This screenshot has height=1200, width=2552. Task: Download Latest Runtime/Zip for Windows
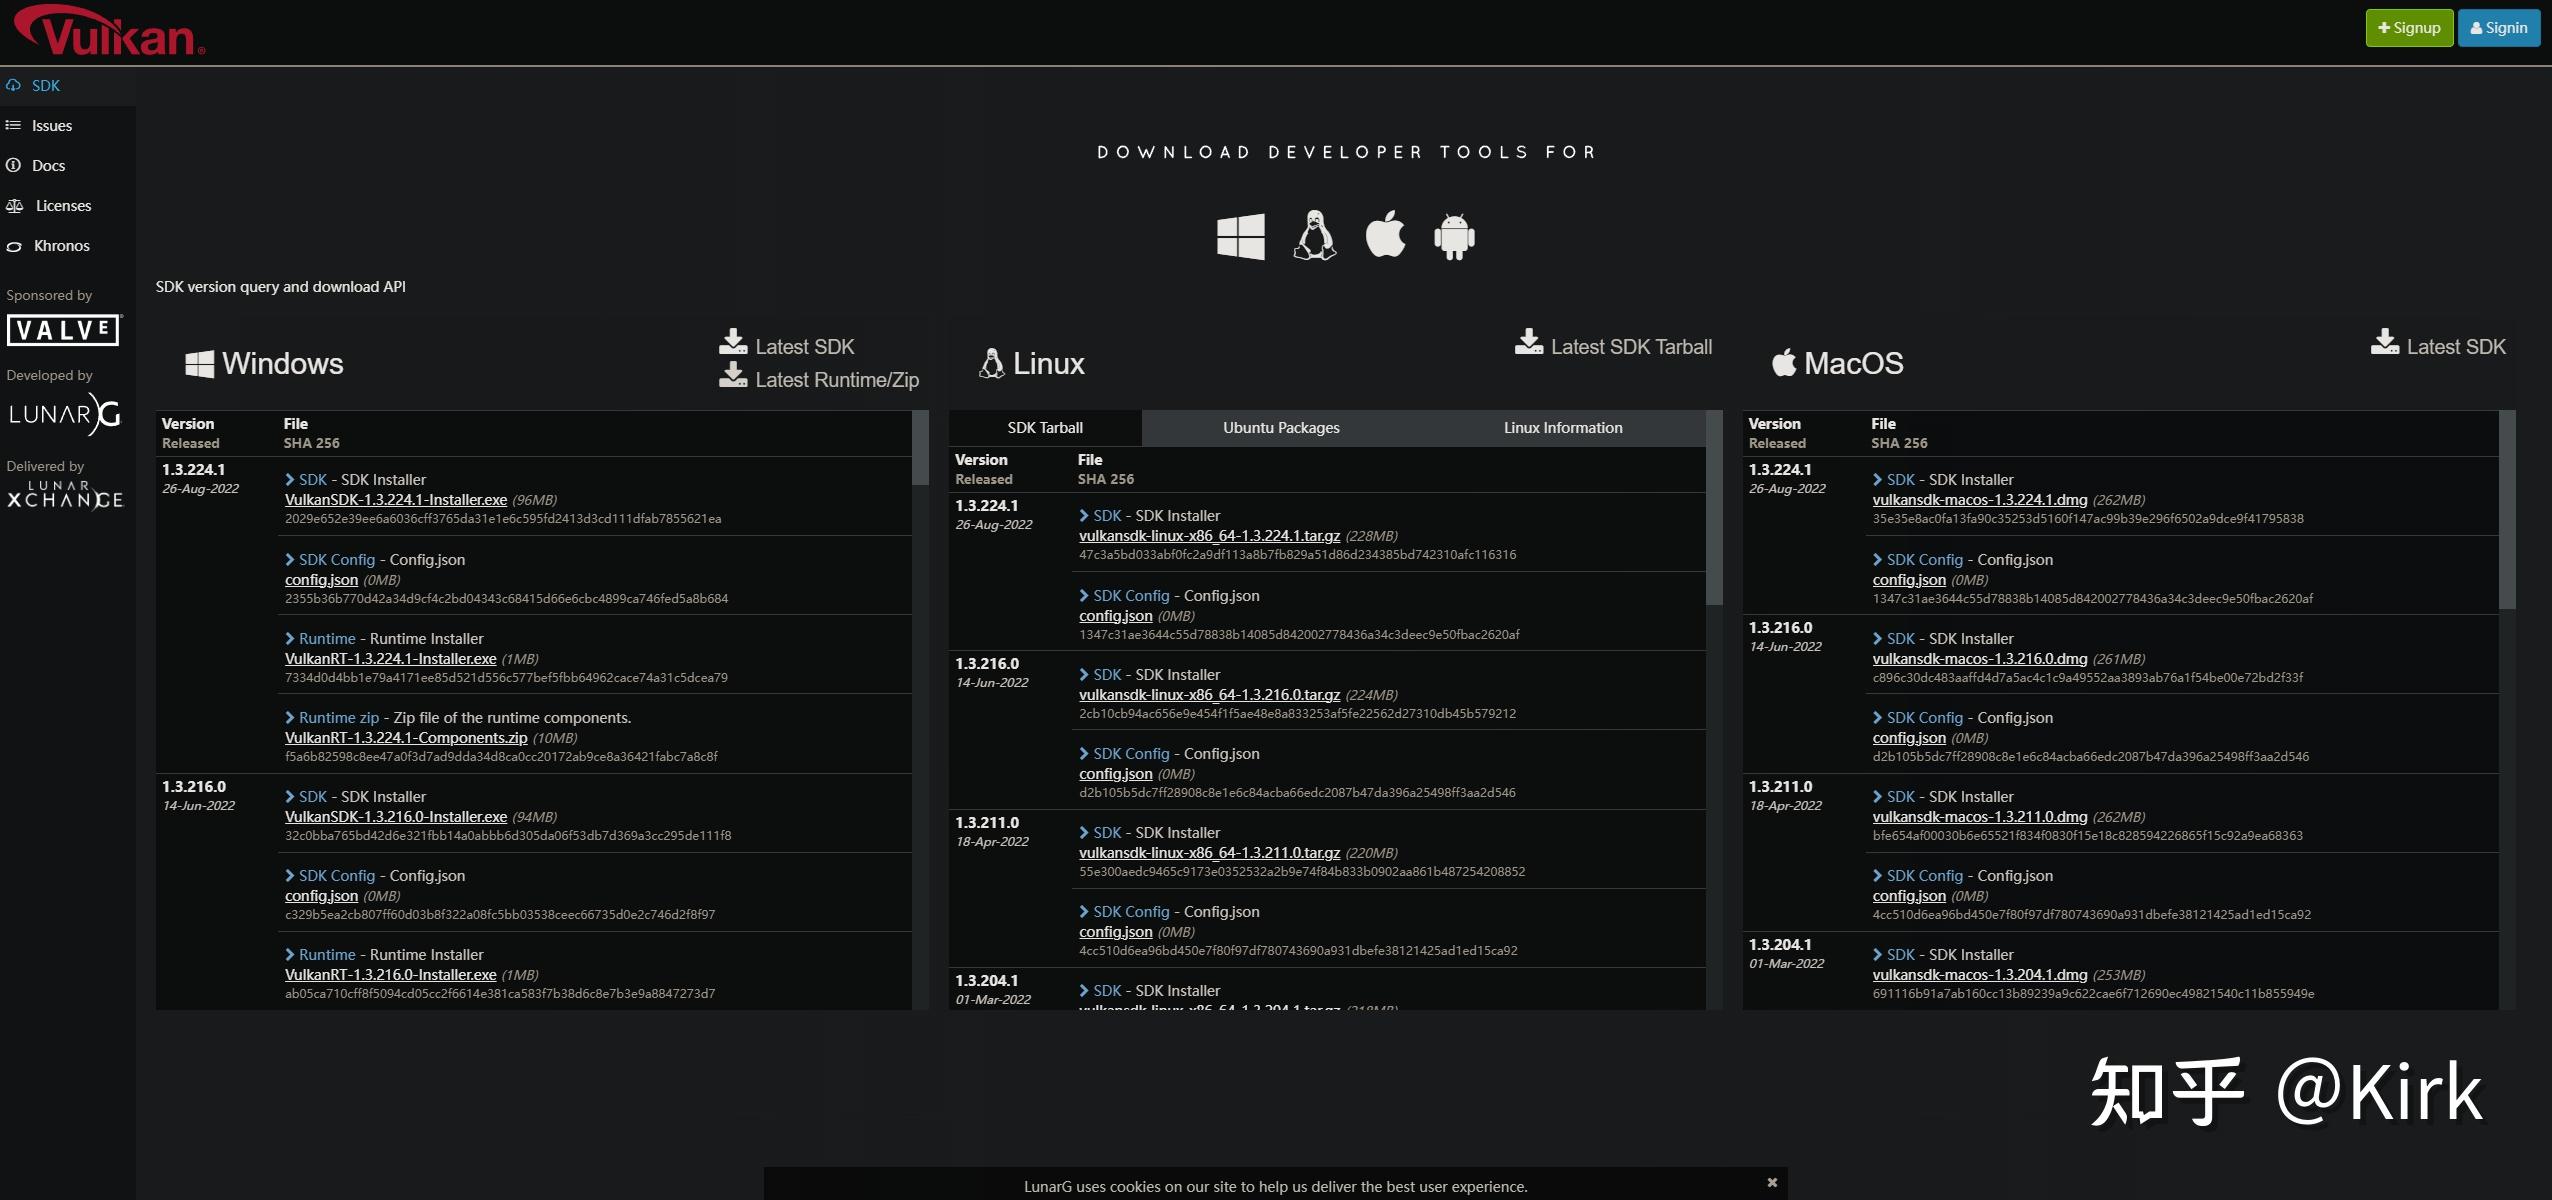[x=818, y=378]
